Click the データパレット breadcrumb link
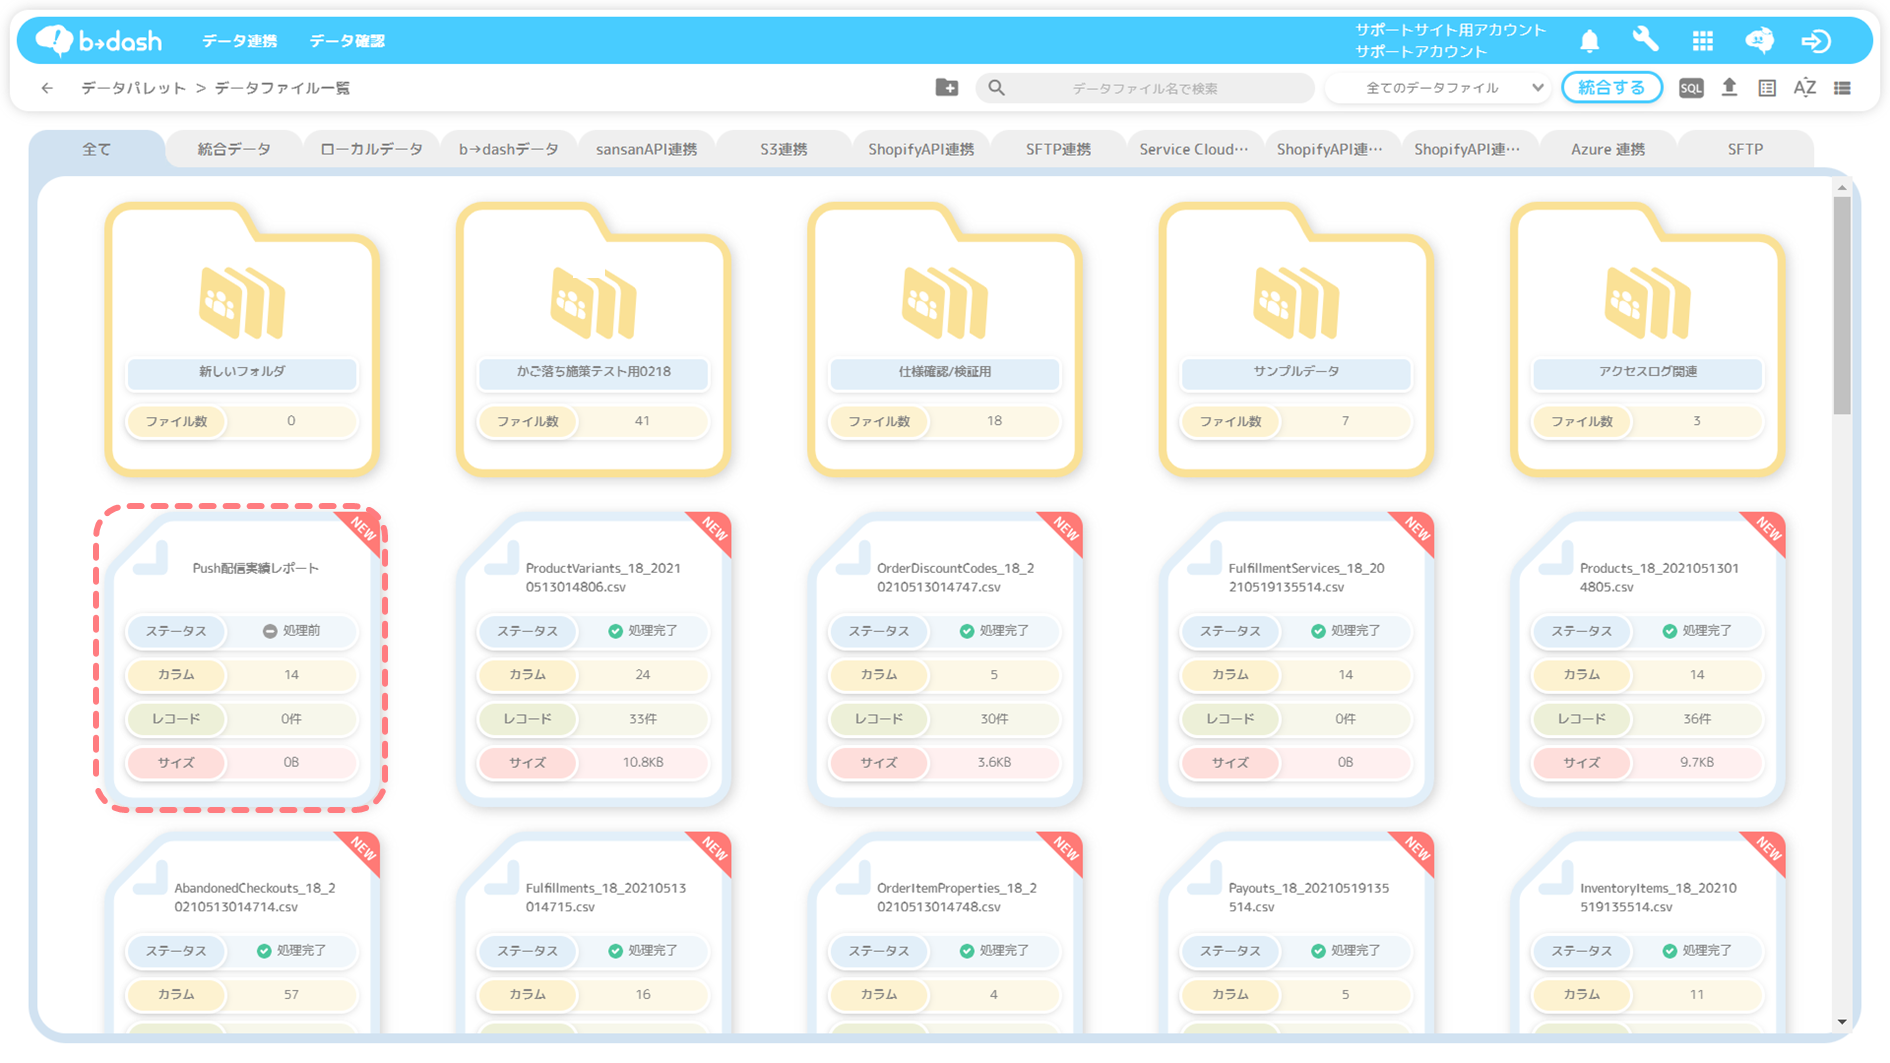1890x1063 pixels. (x=134, y=88)
